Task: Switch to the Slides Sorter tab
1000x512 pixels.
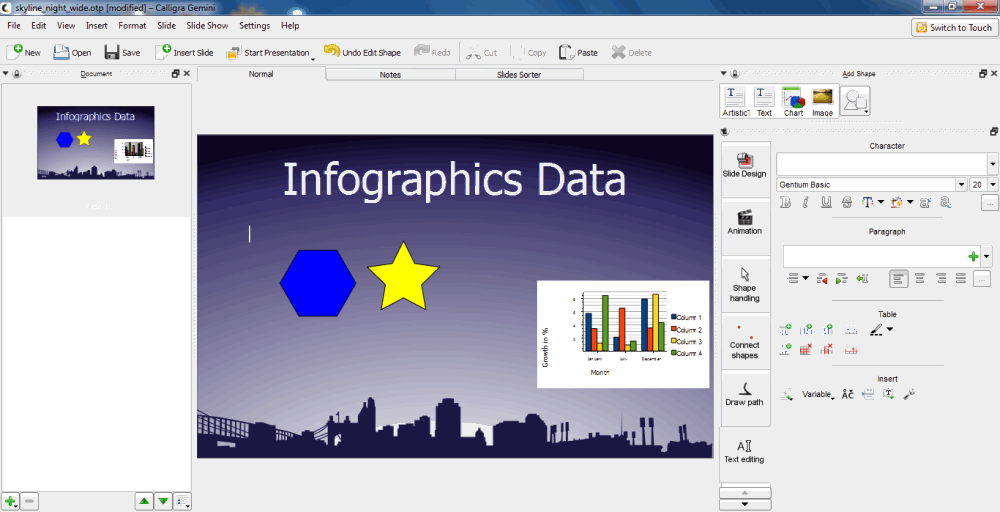Action: [x=519, y=75]
